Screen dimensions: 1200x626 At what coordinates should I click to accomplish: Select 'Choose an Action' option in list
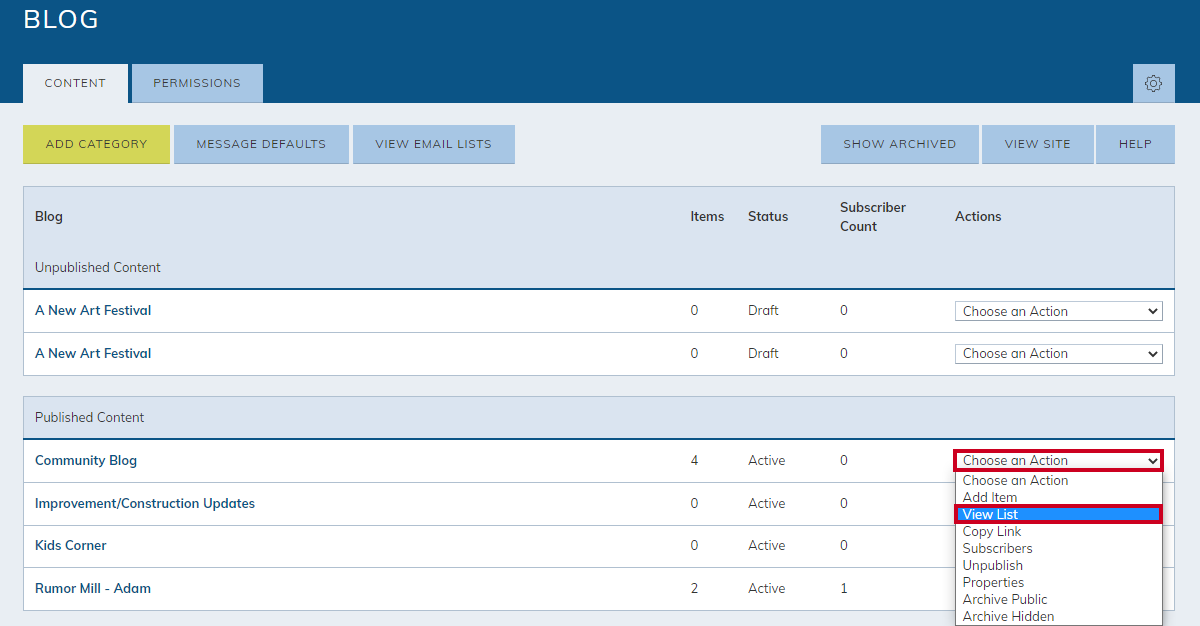[x=1059, y=480]
